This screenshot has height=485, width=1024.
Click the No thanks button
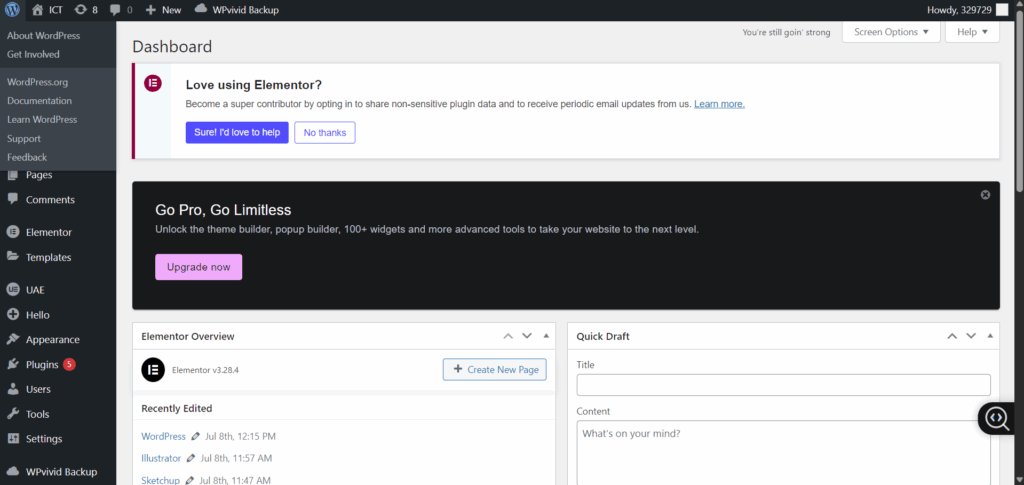click(x=324, y=132)
